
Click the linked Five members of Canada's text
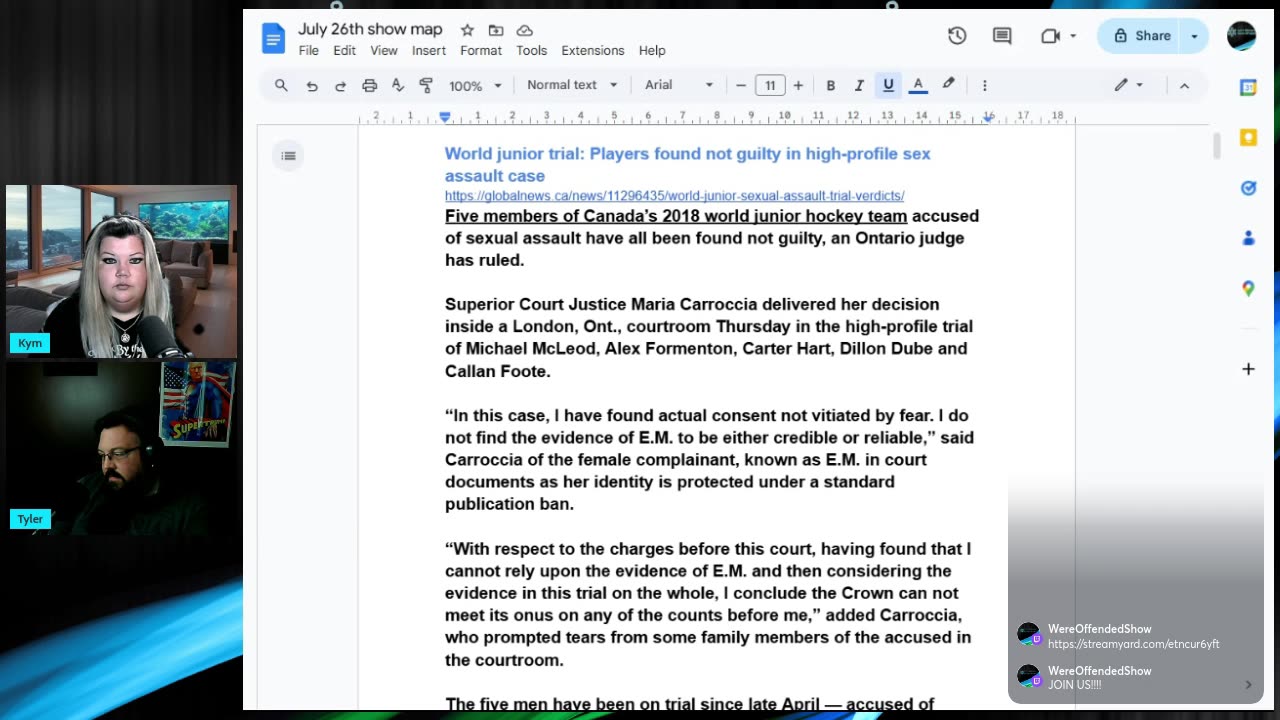676,216
